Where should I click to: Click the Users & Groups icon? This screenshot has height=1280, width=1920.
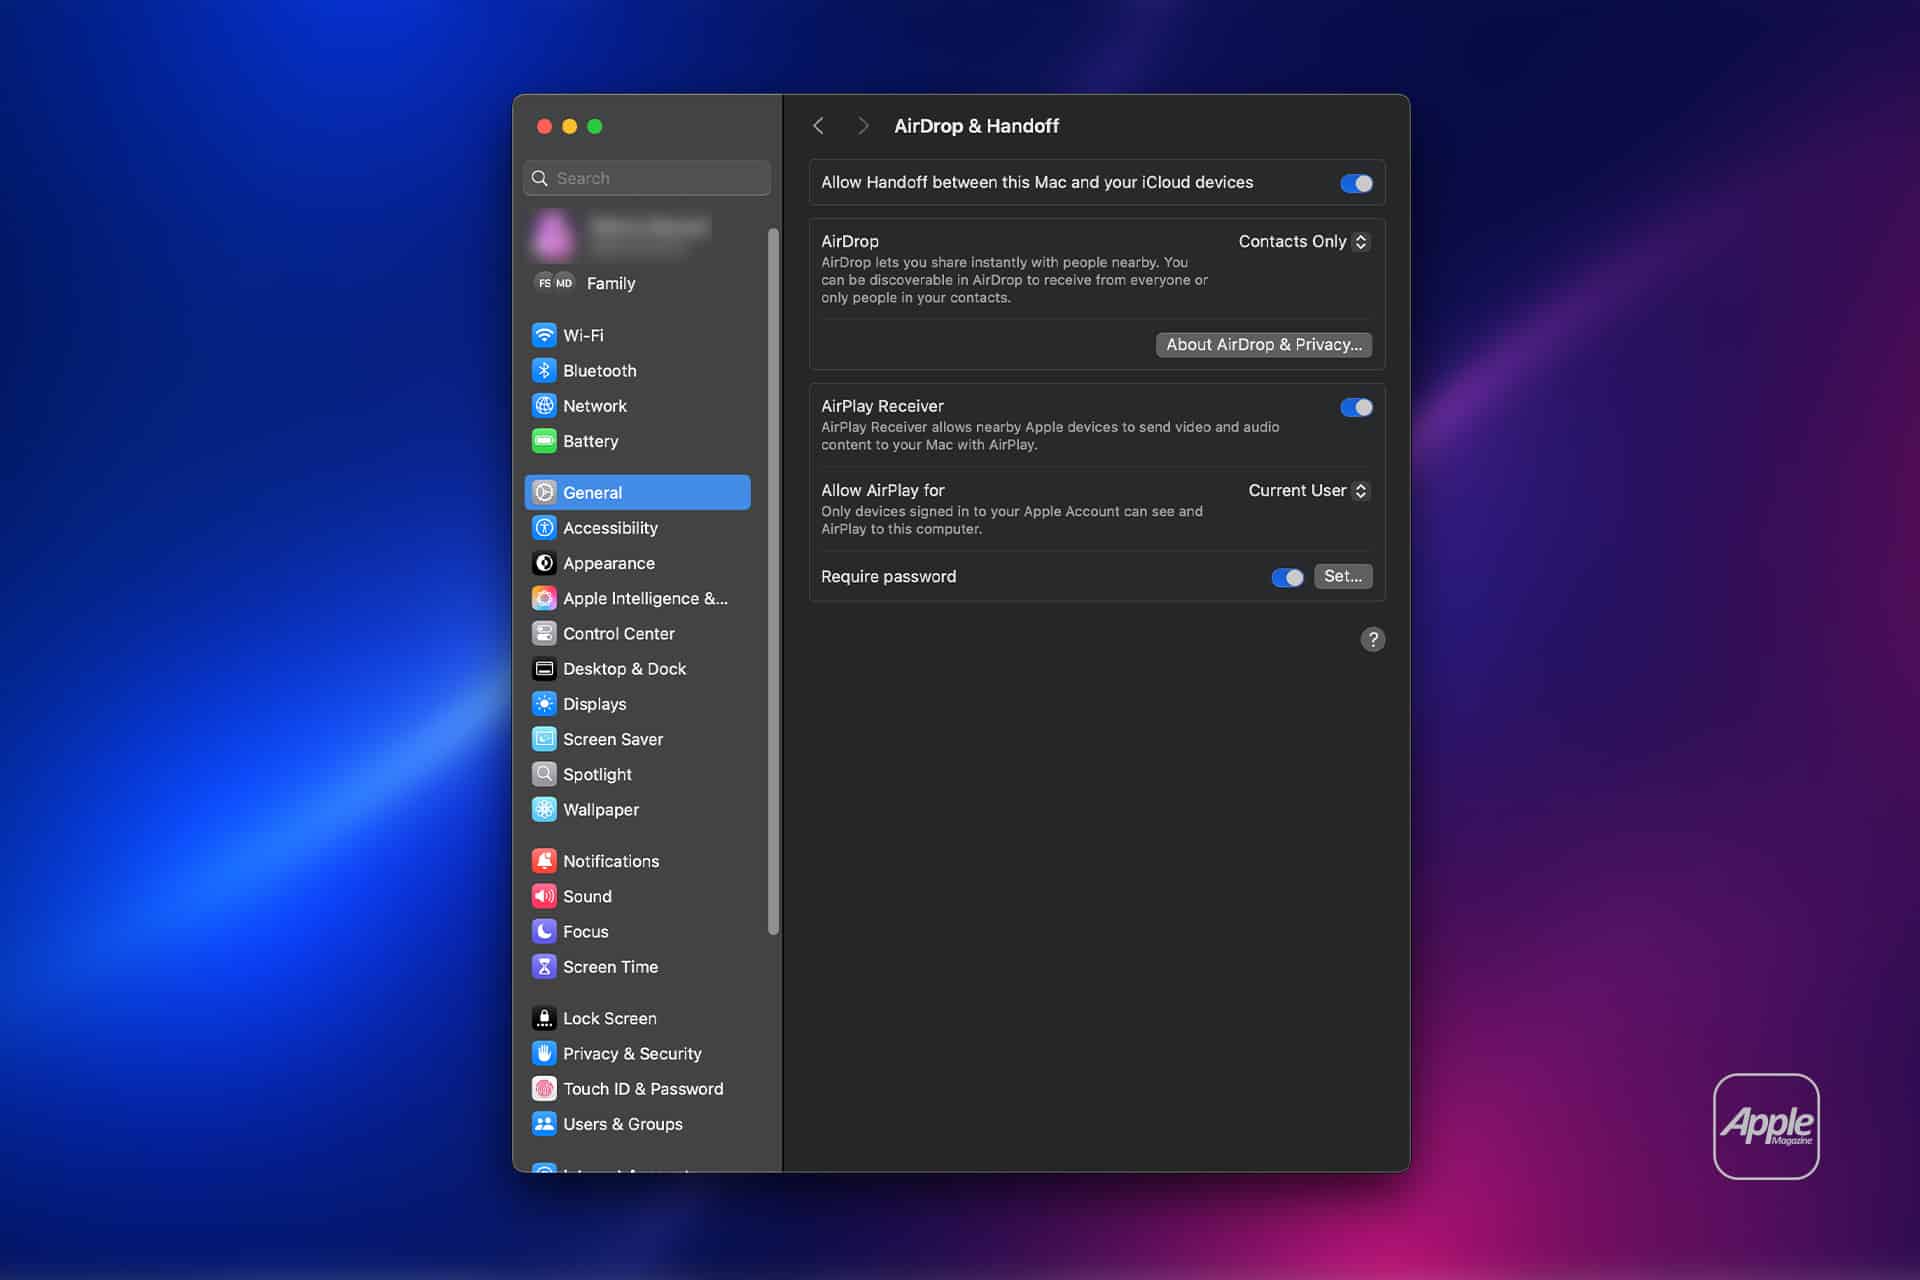[544, 1124]
